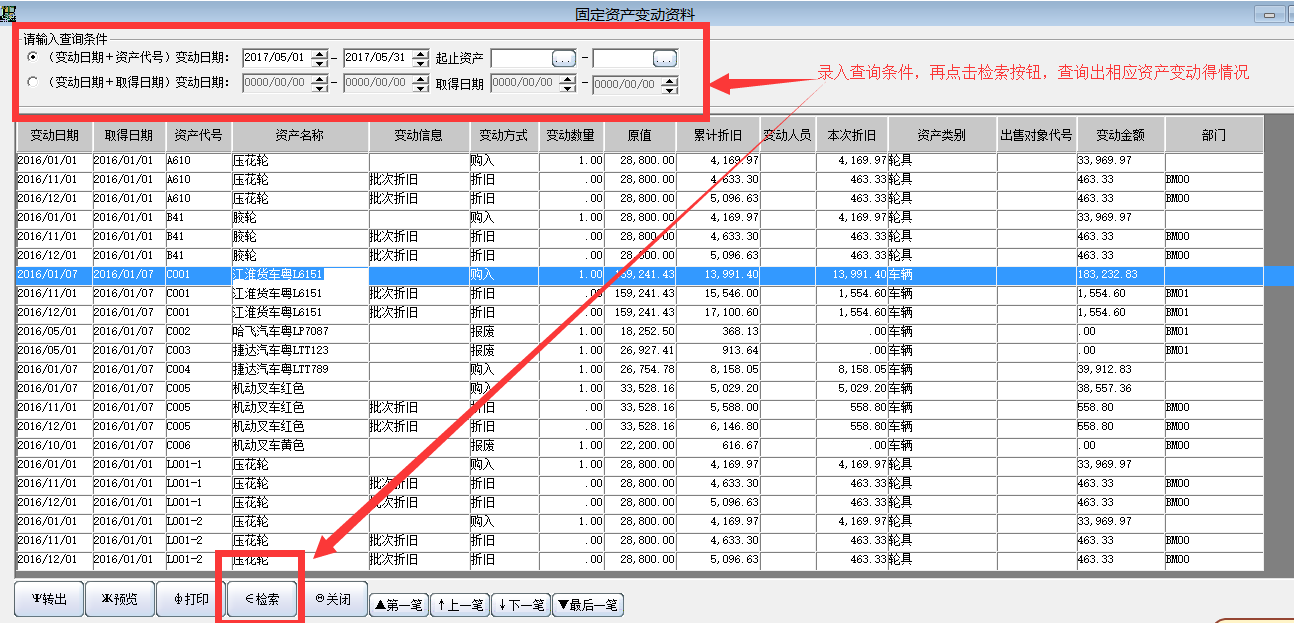This screenshot has width=1294, height=623.
Task: Click the 183,232.83 change amount cell
Action: (x=1120, y=274)
